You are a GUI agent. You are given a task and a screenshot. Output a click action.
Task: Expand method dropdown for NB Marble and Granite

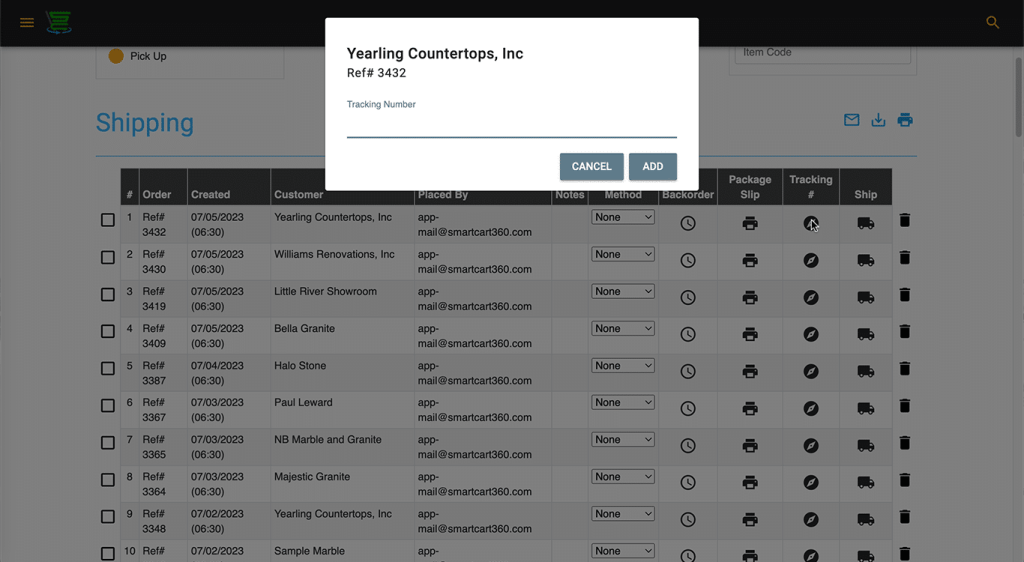(622, 439)
